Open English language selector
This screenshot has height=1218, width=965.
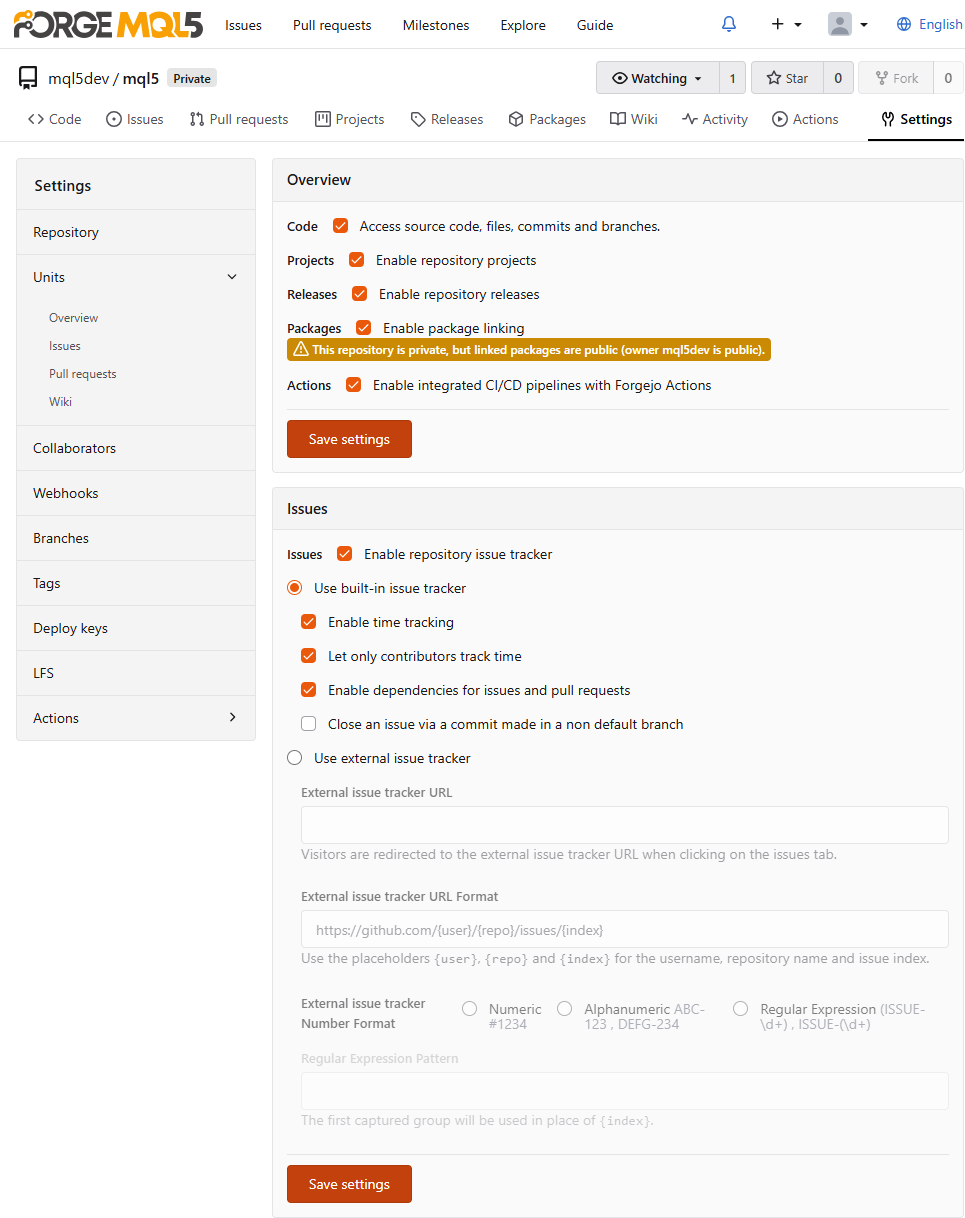[x=930, y=24]
